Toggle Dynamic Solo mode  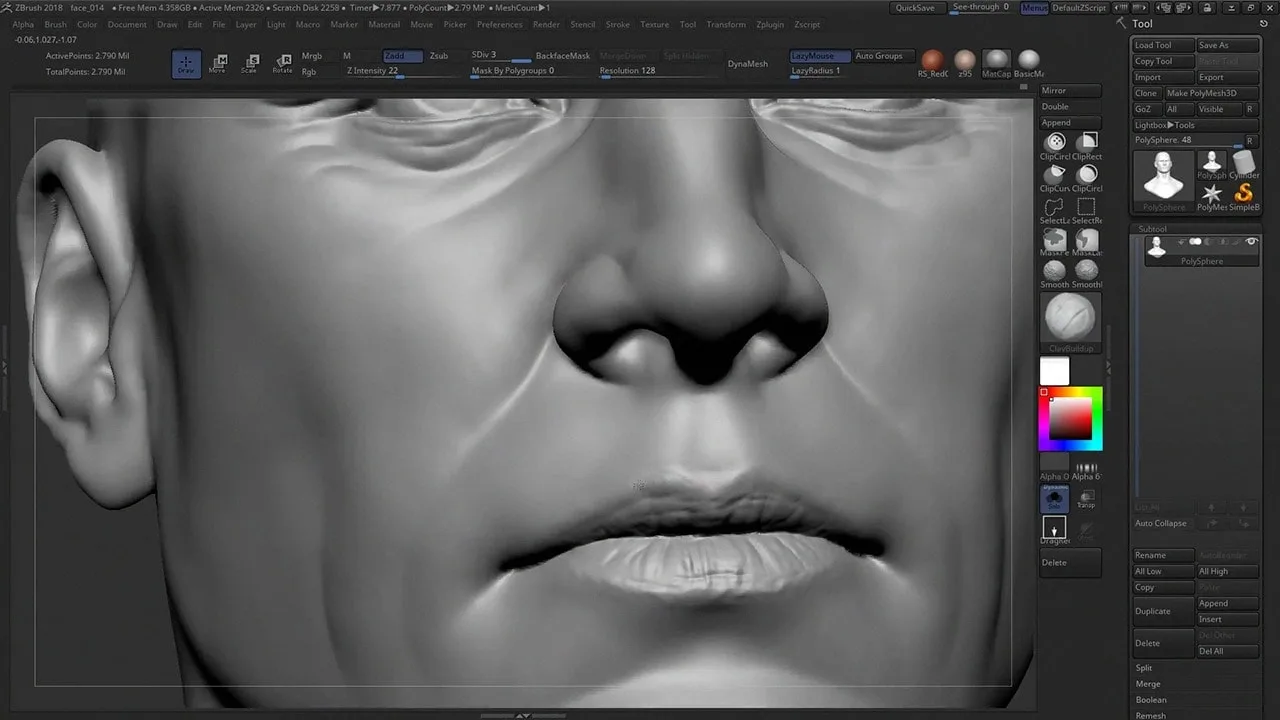coord(1054,499)
